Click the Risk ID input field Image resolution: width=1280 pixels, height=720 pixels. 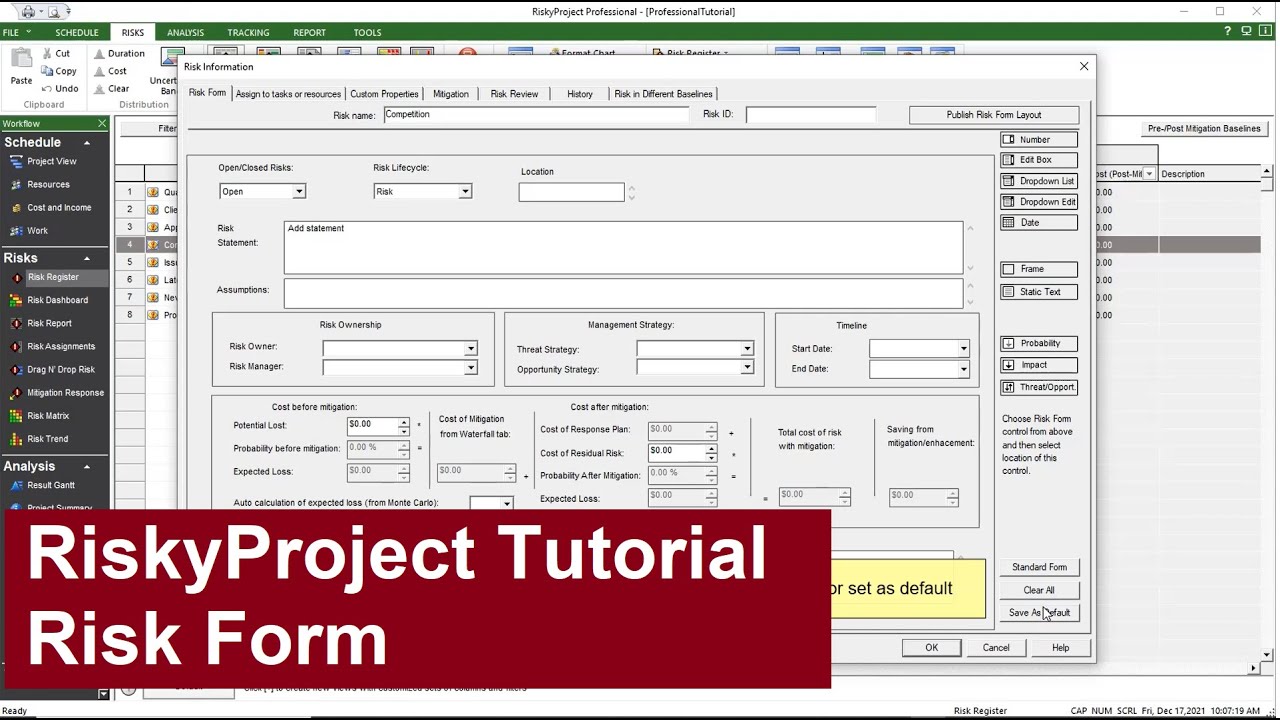pos(810,115)
